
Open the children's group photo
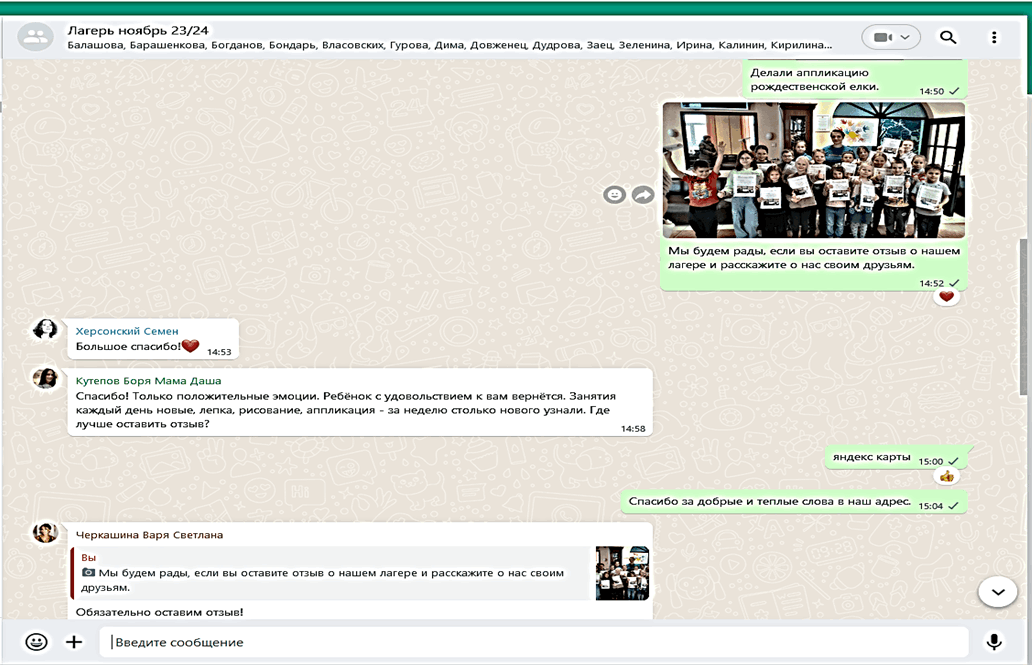[814, 170]
